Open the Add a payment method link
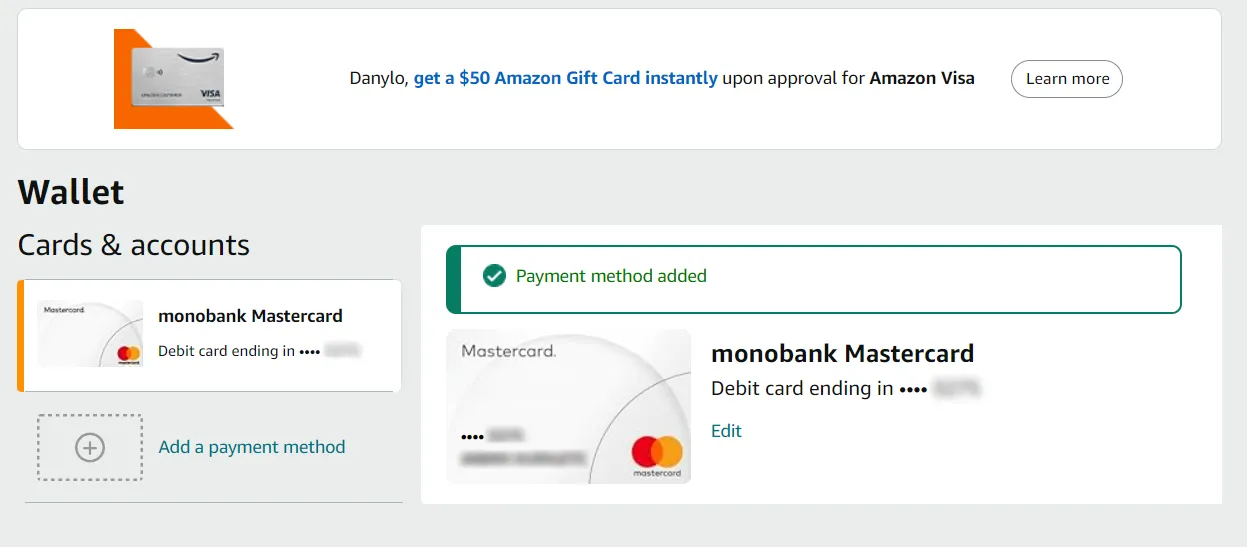 [x=252, y=447]
